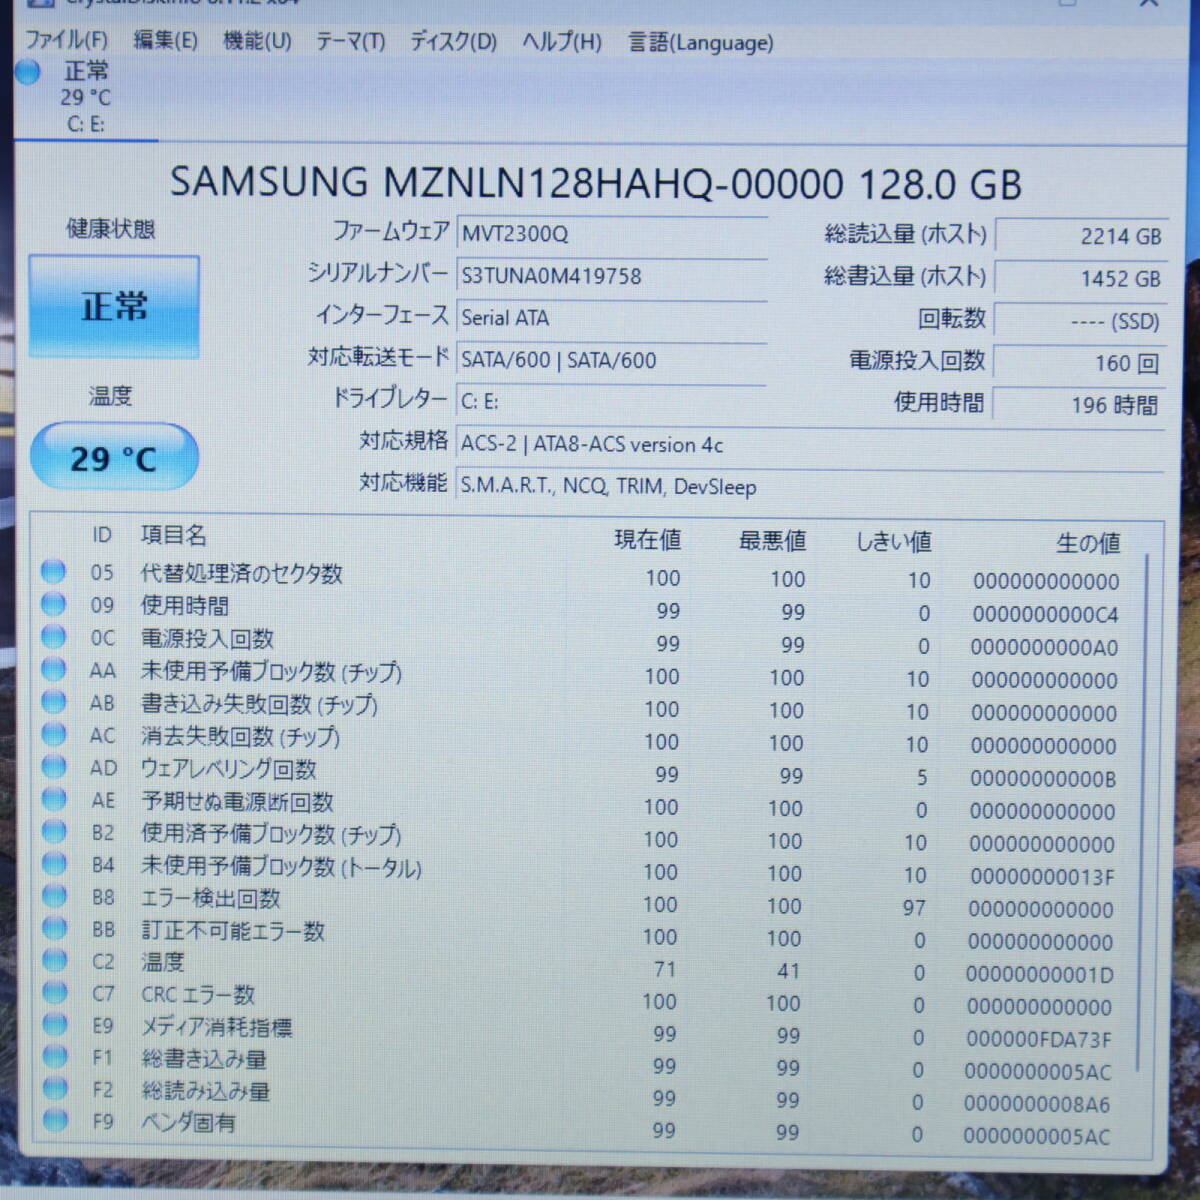The image size is (1200, 1200).
Task: Select the 総読み込み量 attribute name
Action: [x=205, y=1090]
